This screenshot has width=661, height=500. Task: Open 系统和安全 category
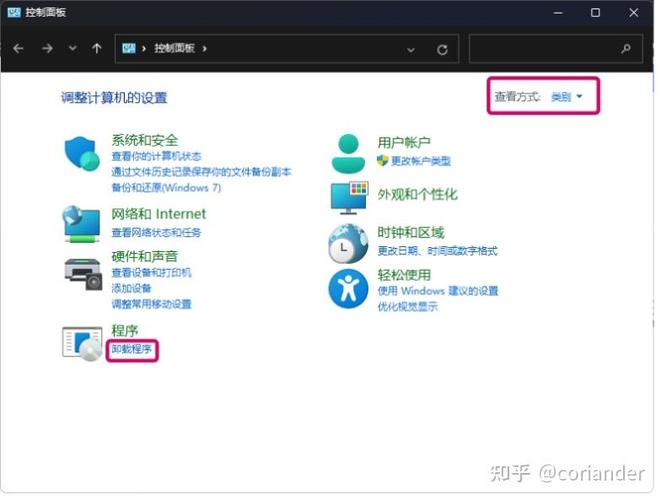tap(145, 140)
